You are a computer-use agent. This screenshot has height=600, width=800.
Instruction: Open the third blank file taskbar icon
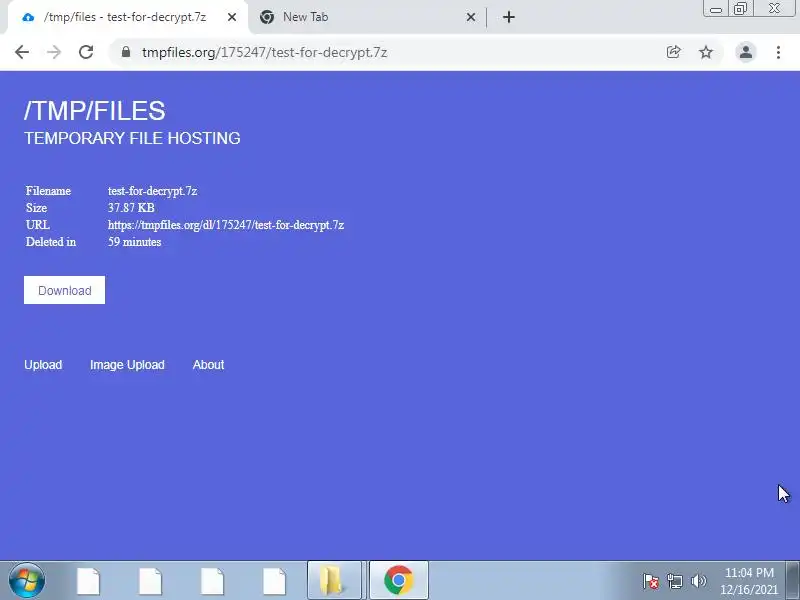tap(213, 581)
